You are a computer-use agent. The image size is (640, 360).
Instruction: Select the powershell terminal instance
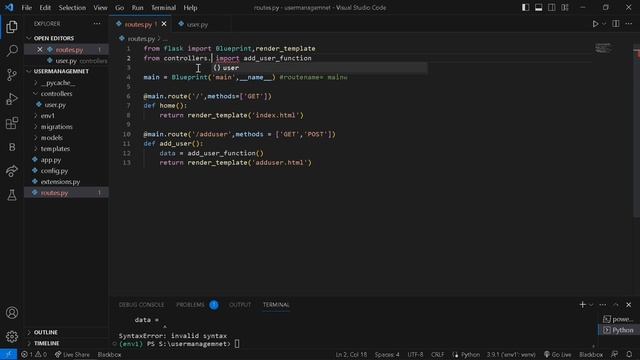pos(618,319)
